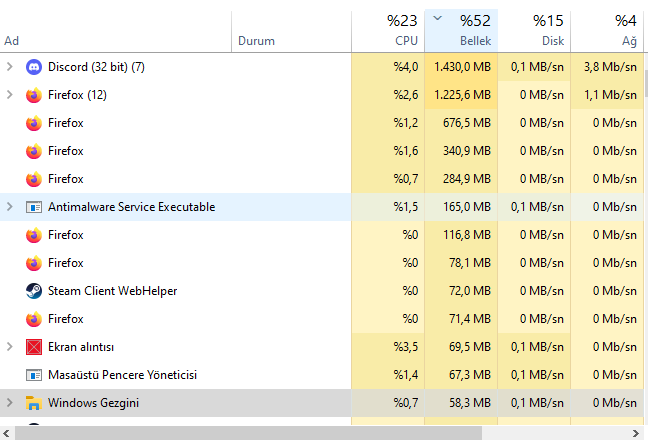Click the Steam Client WebHelper icon

pyautogui.click(x=33, y=291)
